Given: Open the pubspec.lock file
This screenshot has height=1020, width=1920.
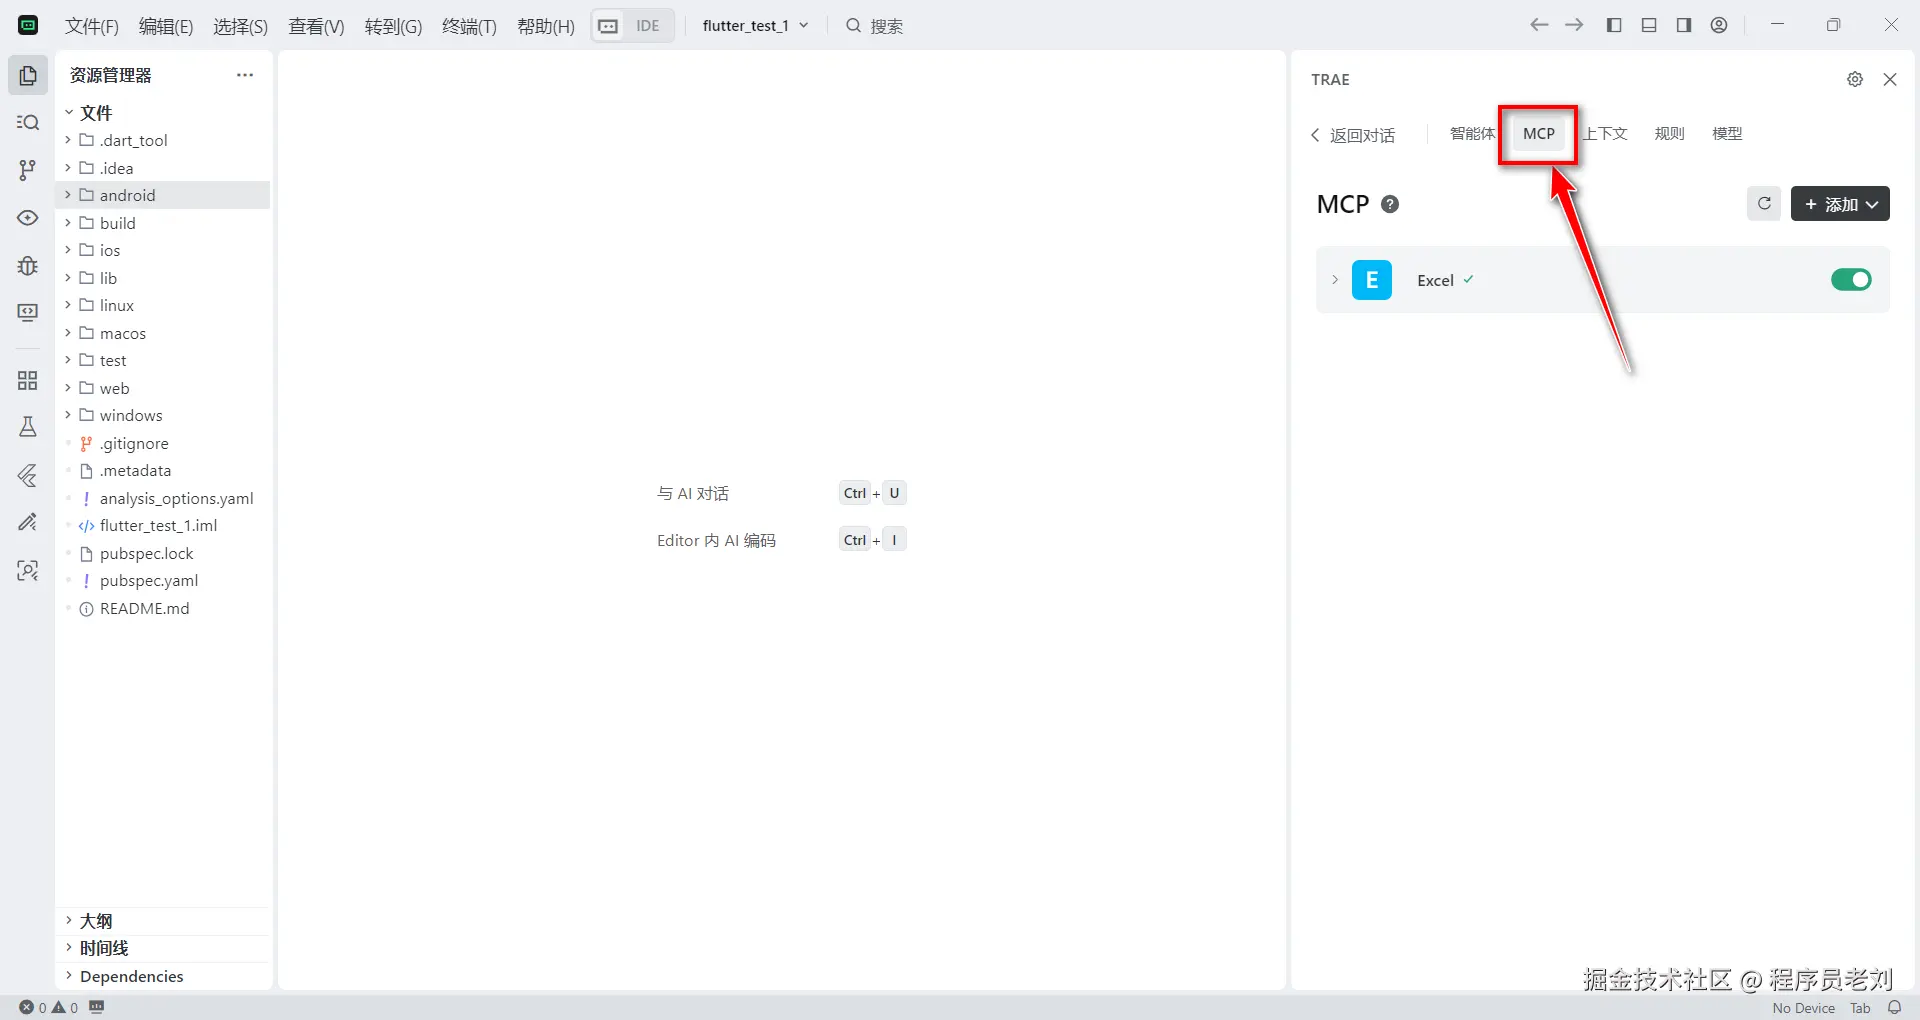Looking at the screenshot, I should [x=146, y=553].
